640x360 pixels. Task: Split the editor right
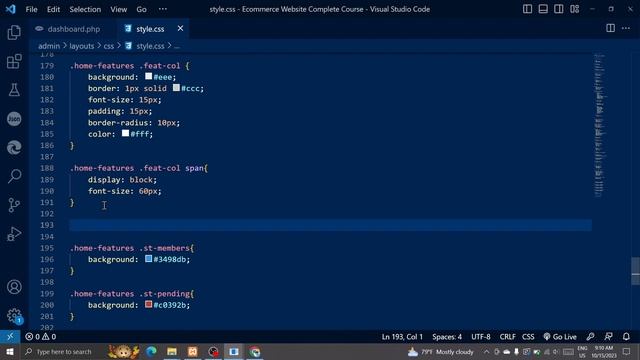click(x=610, y=28)
